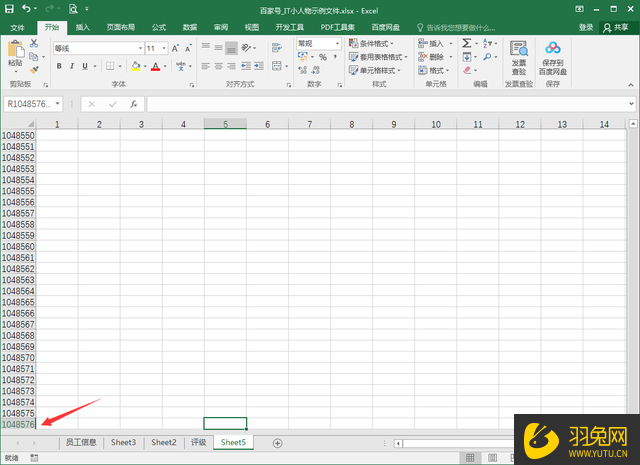
Task: Apply percent style format
Action: click(323, 57)
